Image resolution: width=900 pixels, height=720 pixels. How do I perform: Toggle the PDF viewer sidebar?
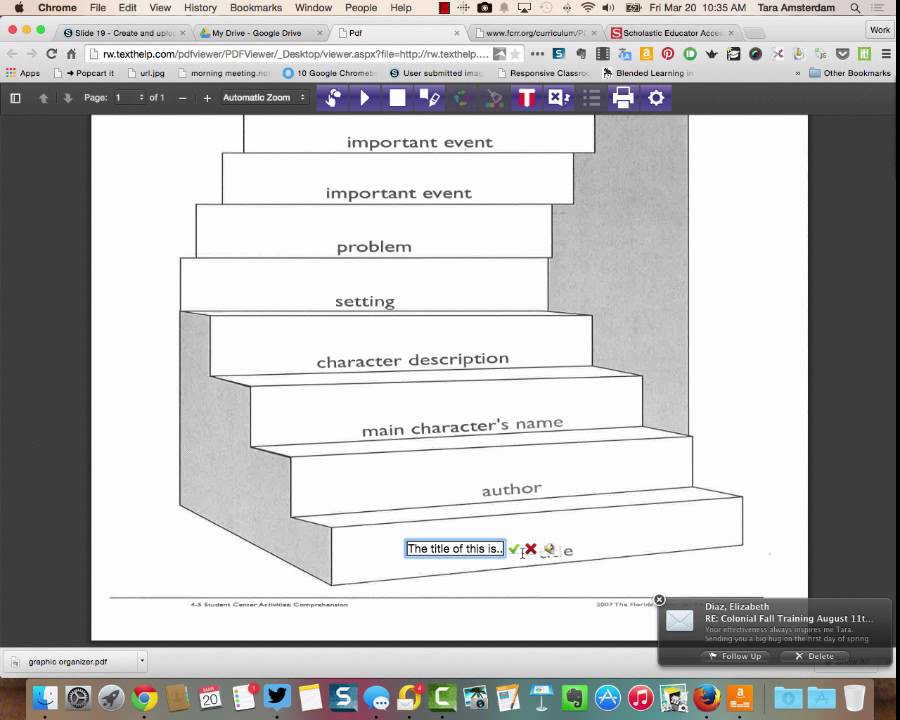(15, 98)
